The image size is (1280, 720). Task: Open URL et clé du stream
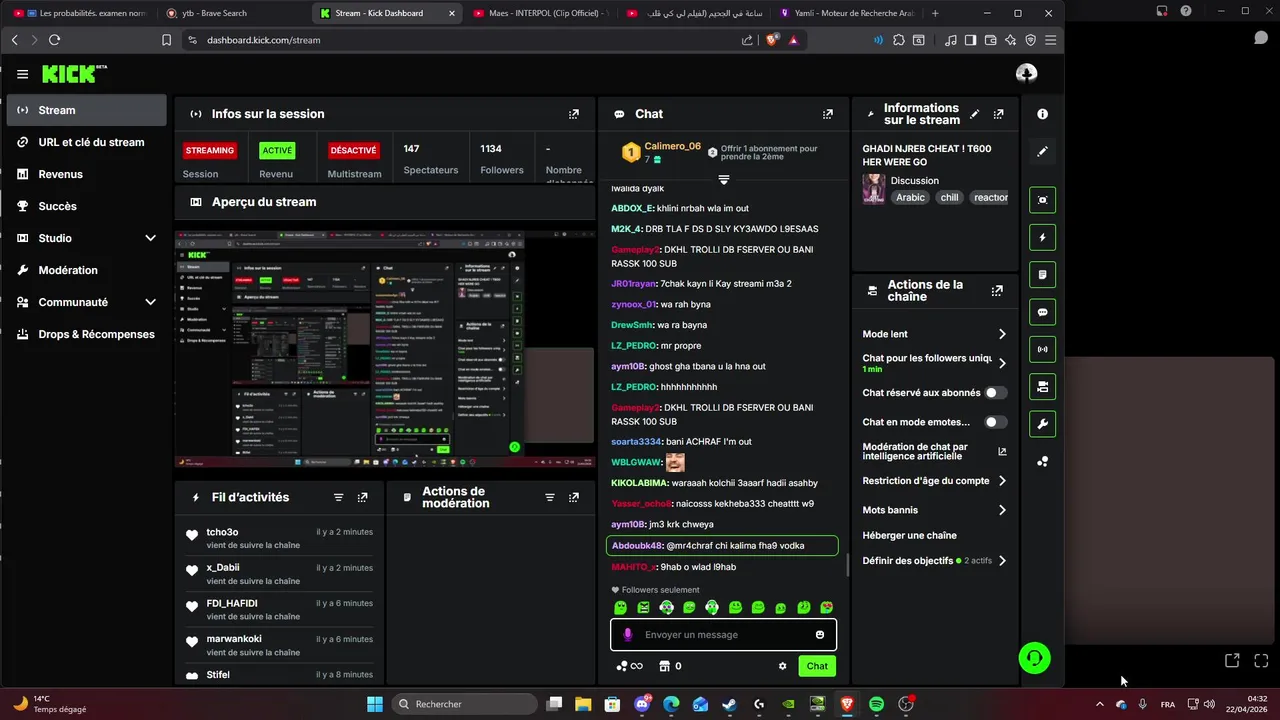pyautogui.click(x=86, y=142)
